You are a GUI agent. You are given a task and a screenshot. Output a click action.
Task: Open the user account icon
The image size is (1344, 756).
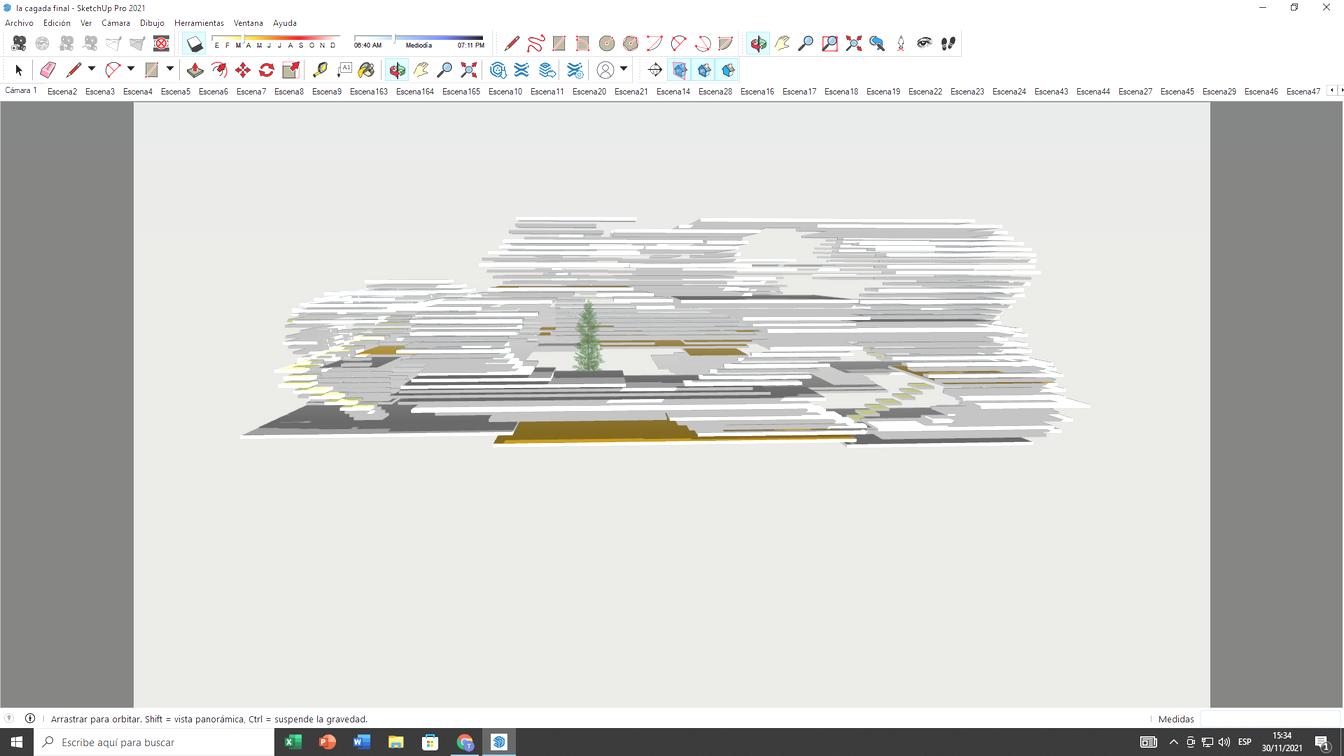pos(605,70)
